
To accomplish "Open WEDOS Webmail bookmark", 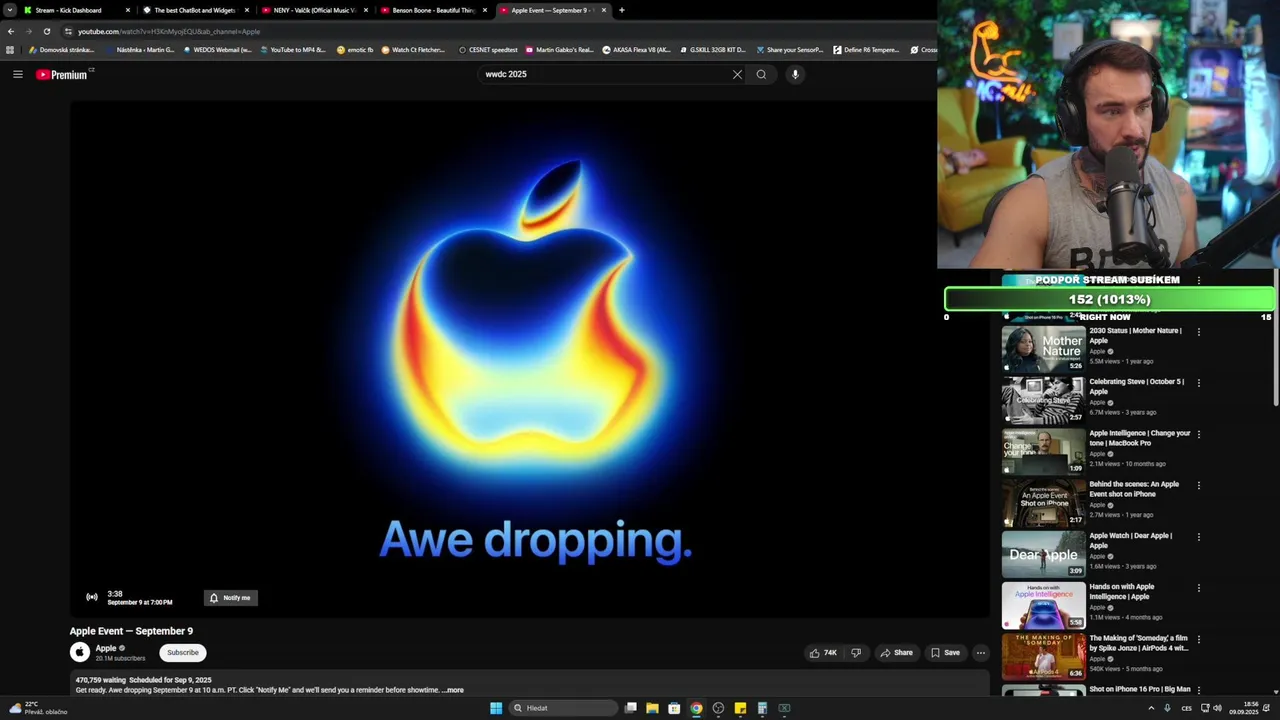I will point(218,50).
